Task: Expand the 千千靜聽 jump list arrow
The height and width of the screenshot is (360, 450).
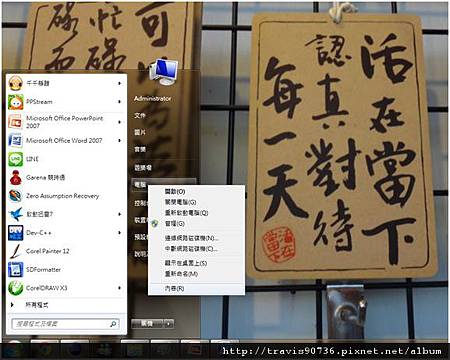Action: tap(119, 83)
